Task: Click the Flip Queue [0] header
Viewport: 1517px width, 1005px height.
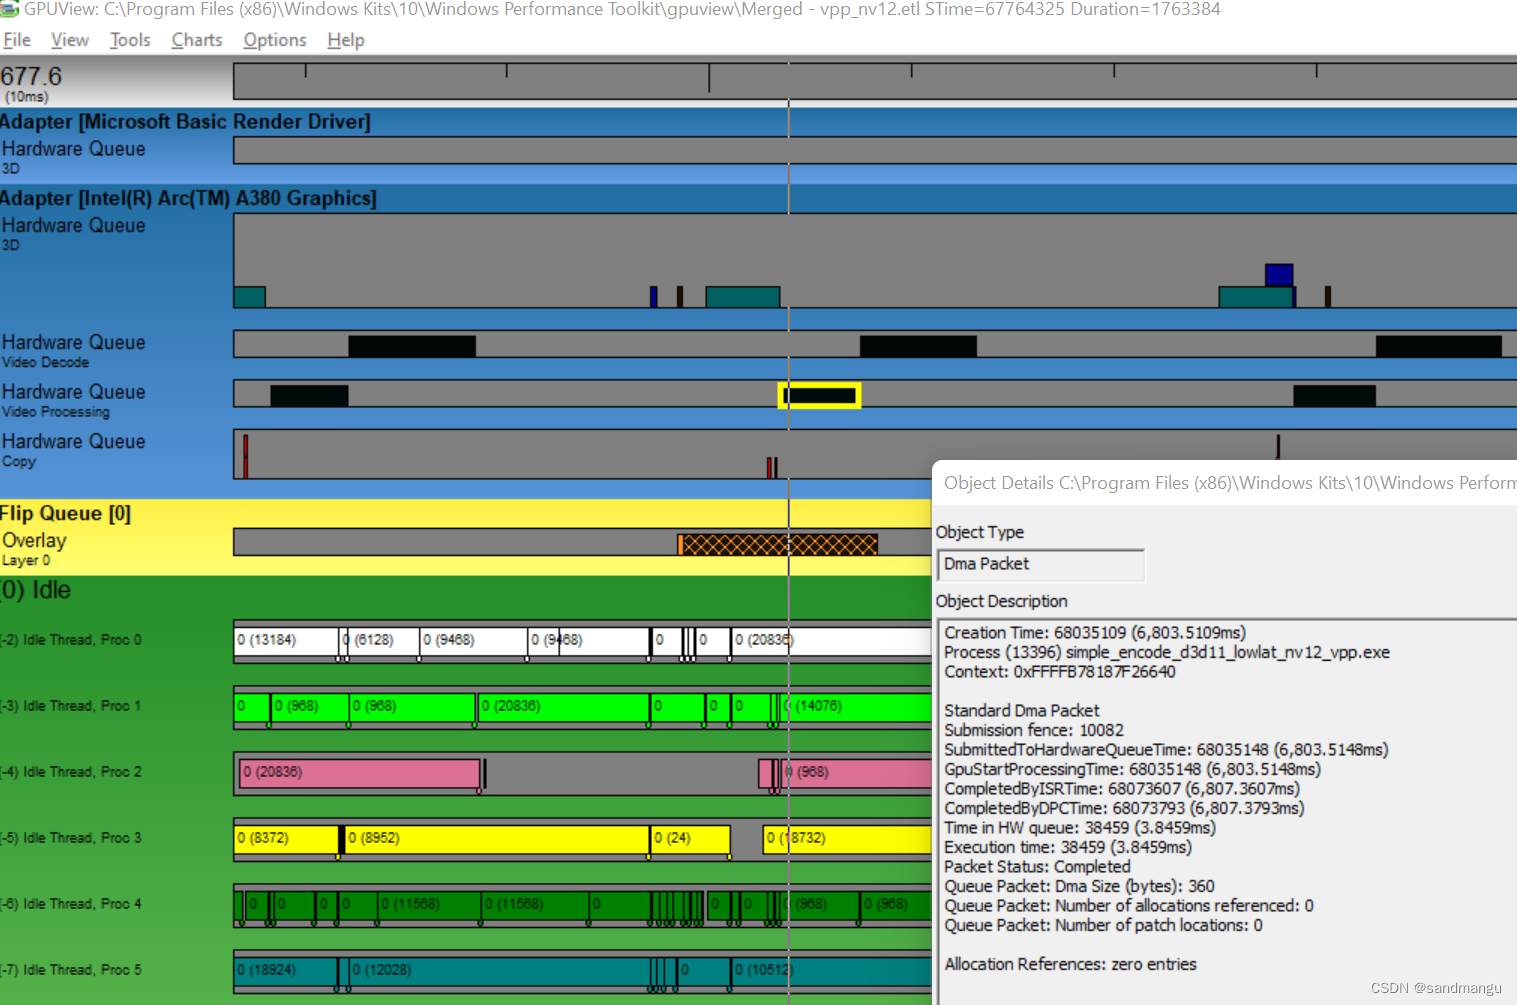Action: tap(65, 513)
